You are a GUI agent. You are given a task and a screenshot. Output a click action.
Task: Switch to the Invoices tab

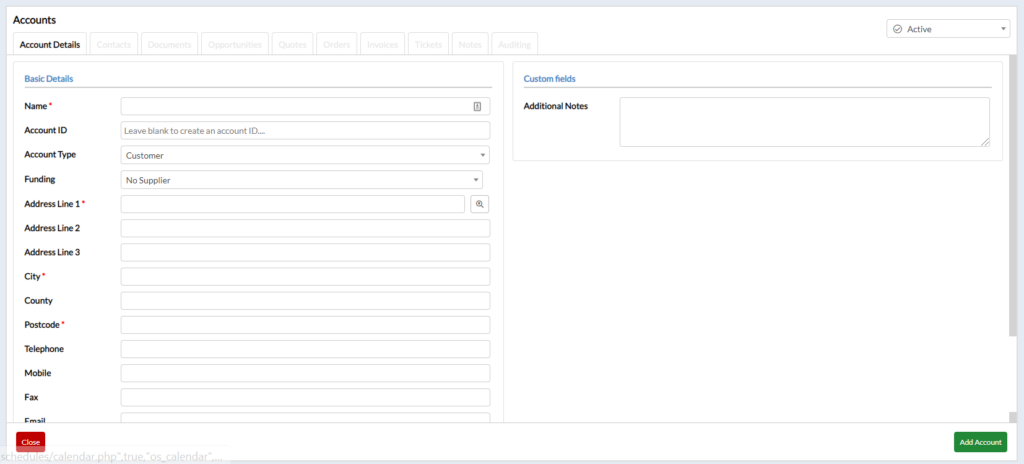pyautogui.click(x=383, y=45)
